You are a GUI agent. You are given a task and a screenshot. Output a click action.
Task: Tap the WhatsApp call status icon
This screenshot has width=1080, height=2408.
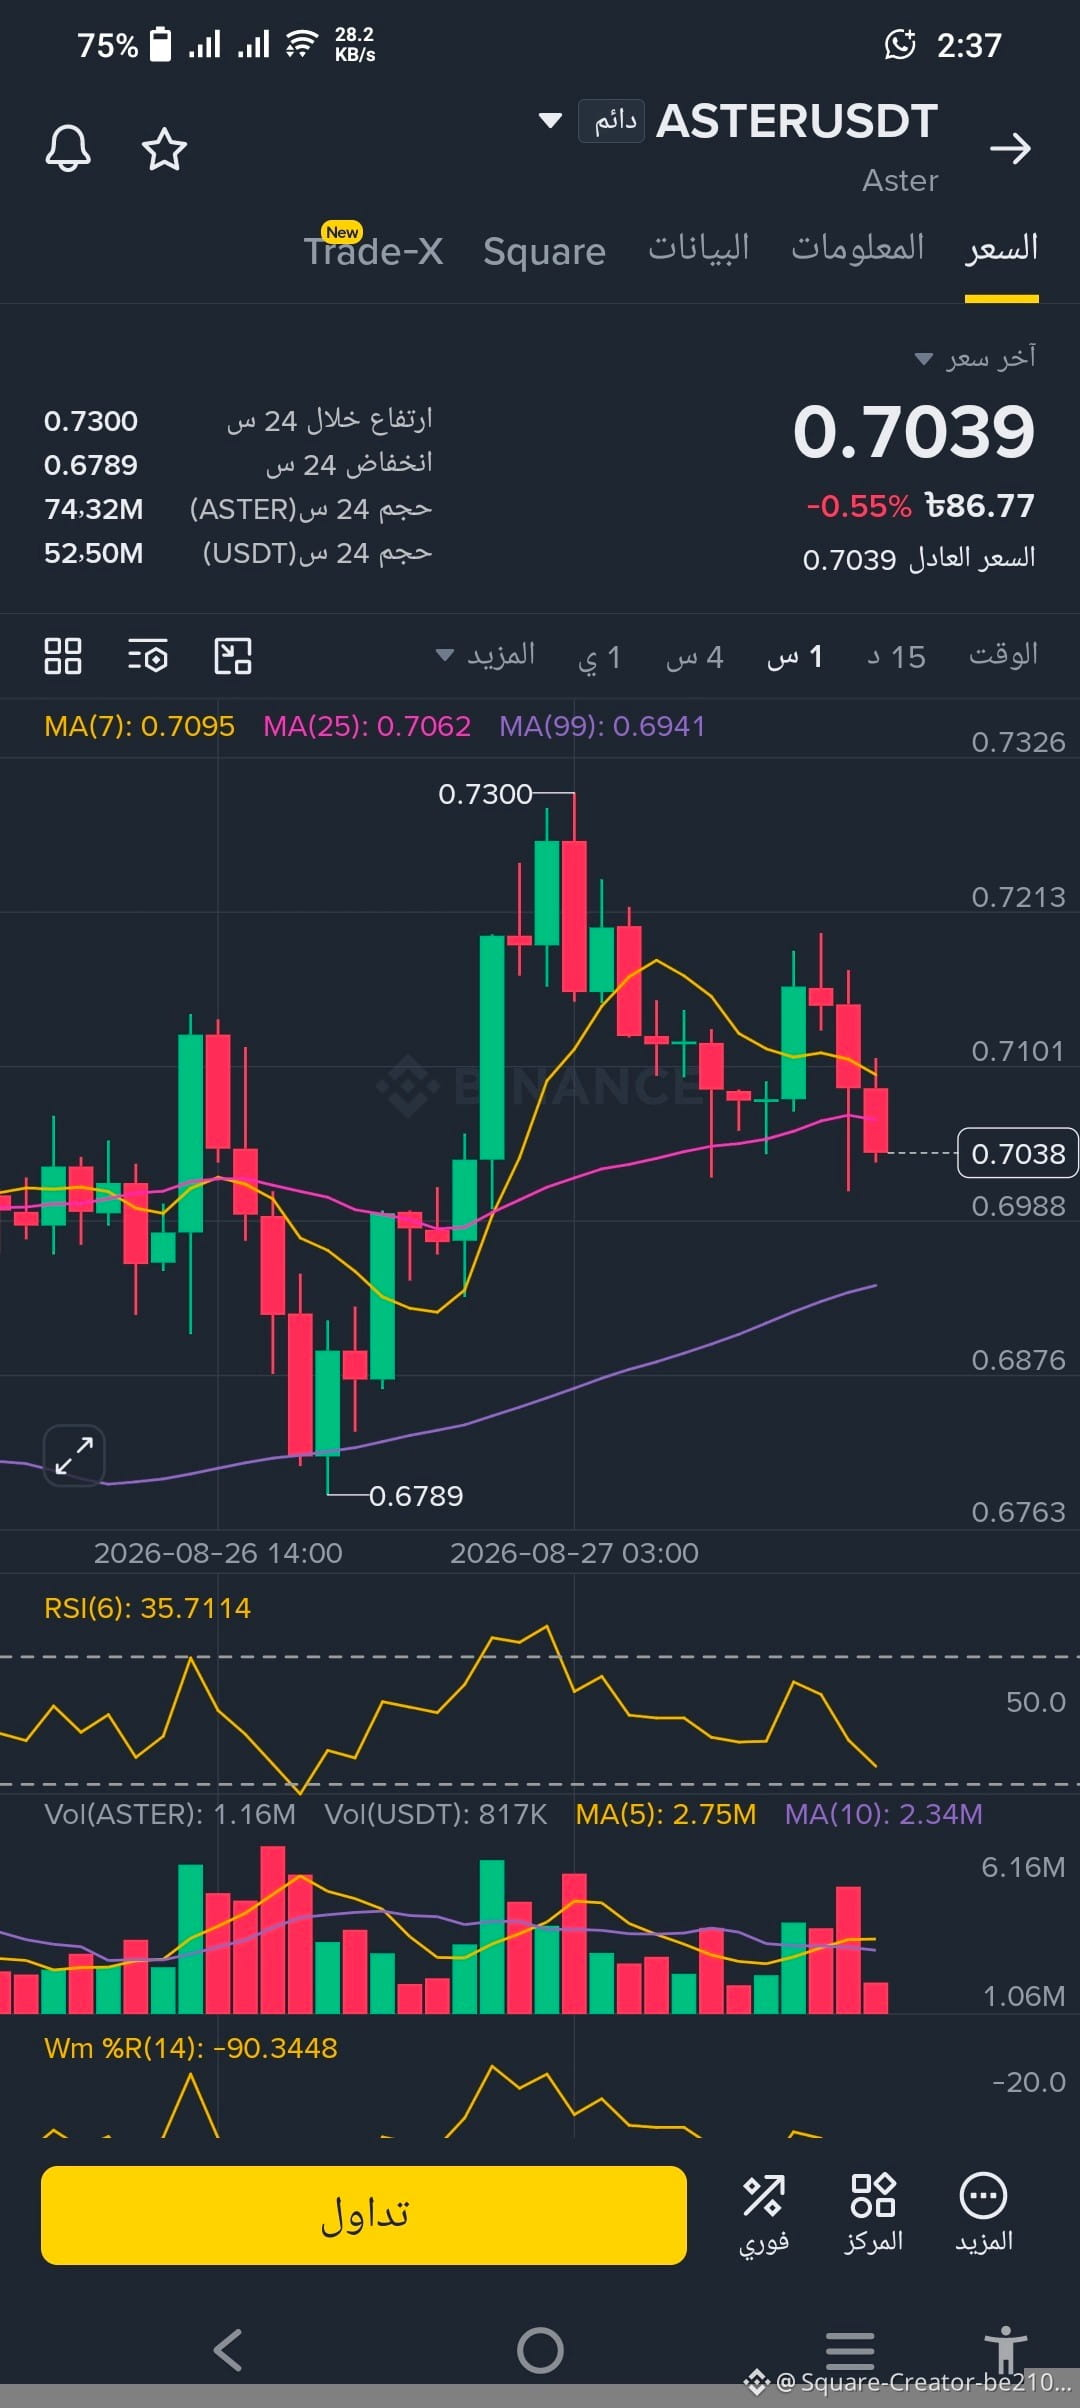900,45
